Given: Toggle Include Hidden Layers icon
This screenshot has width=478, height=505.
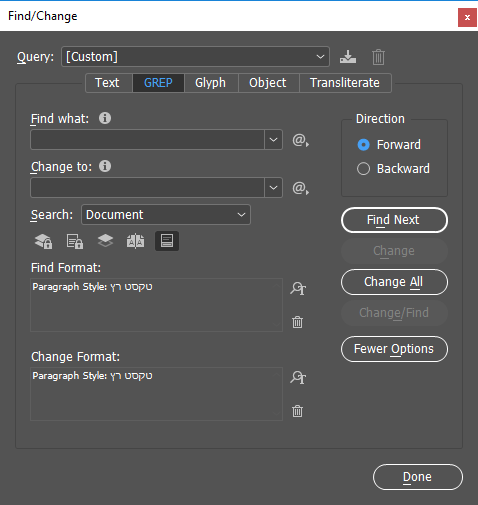Looking at the screenshot, I should (x=105, y=241).
